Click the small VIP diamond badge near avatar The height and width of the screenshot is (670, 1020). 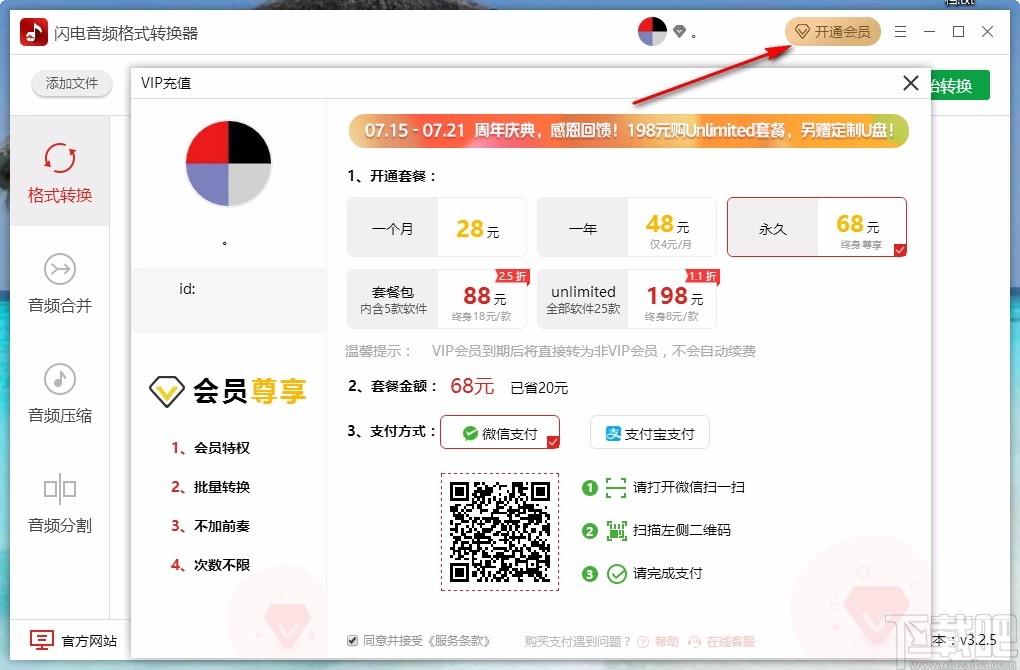click(679, 31)
